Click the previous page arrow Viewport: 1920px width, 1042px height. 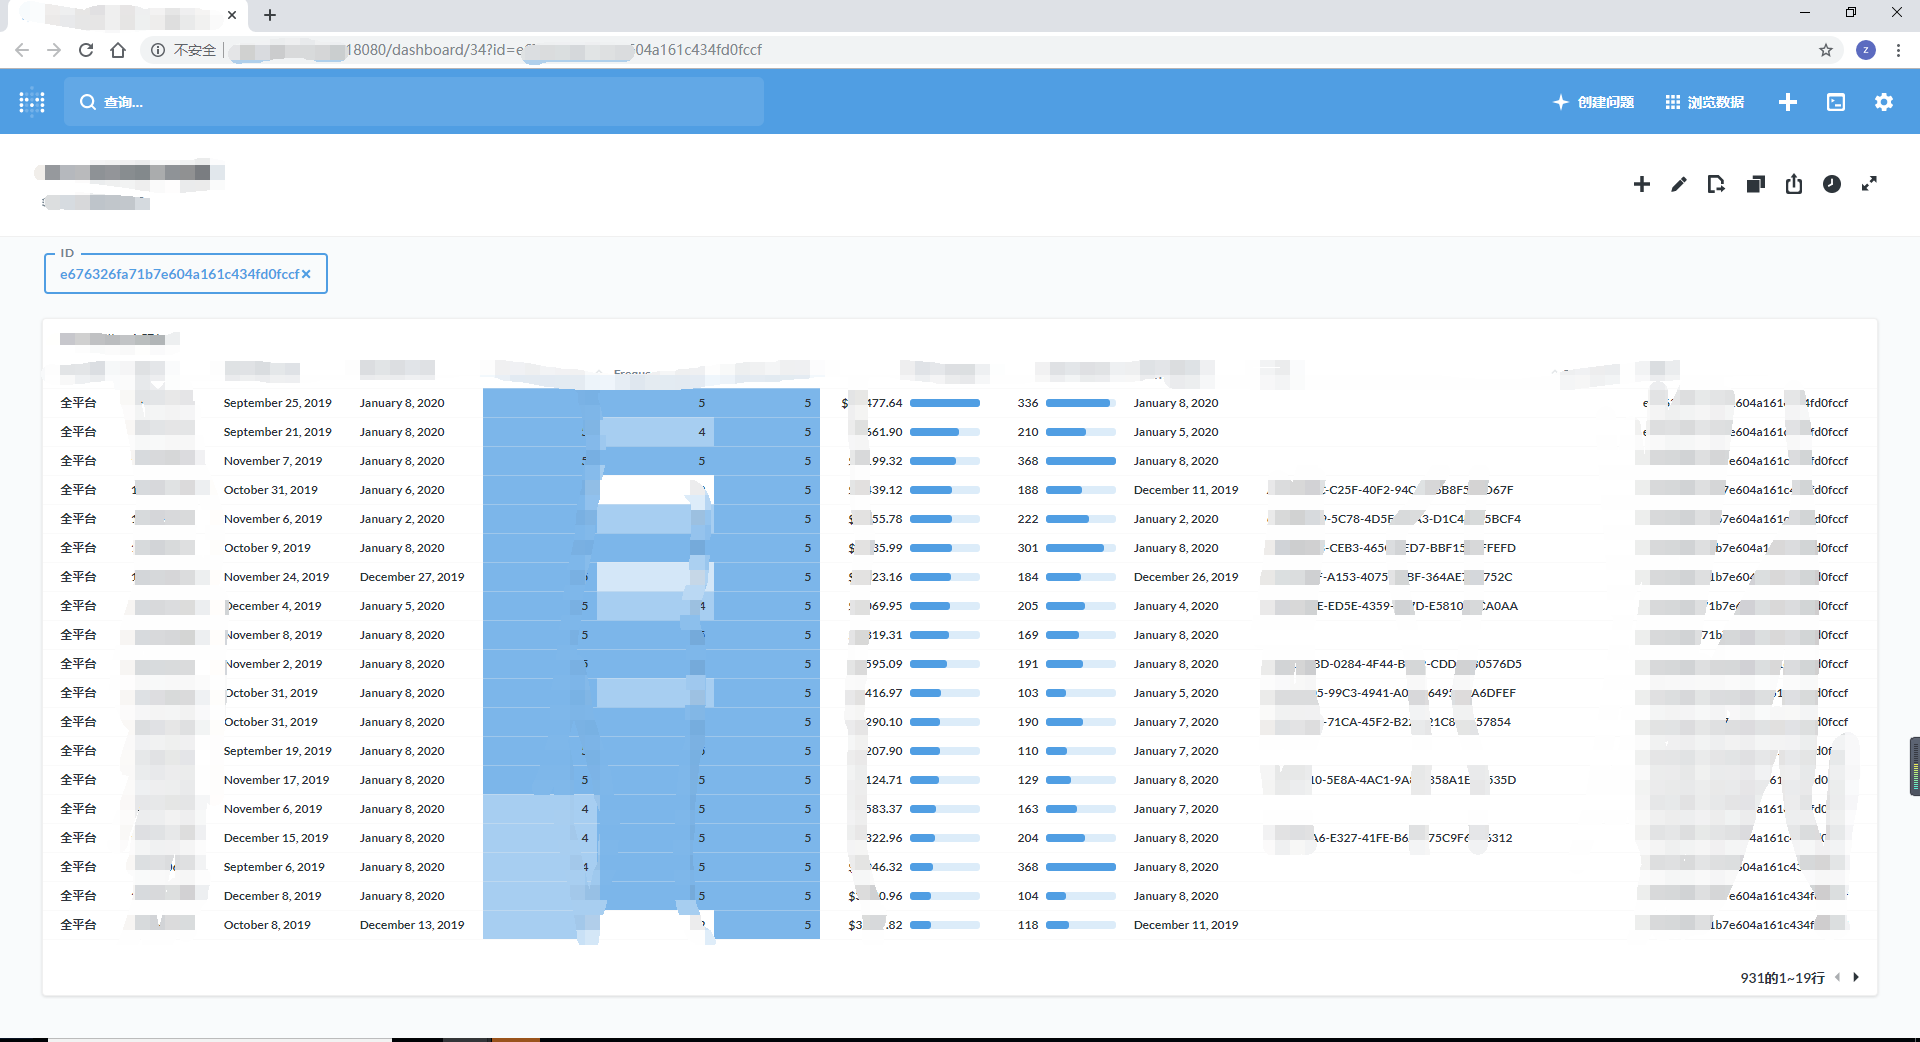point(1837,977)
